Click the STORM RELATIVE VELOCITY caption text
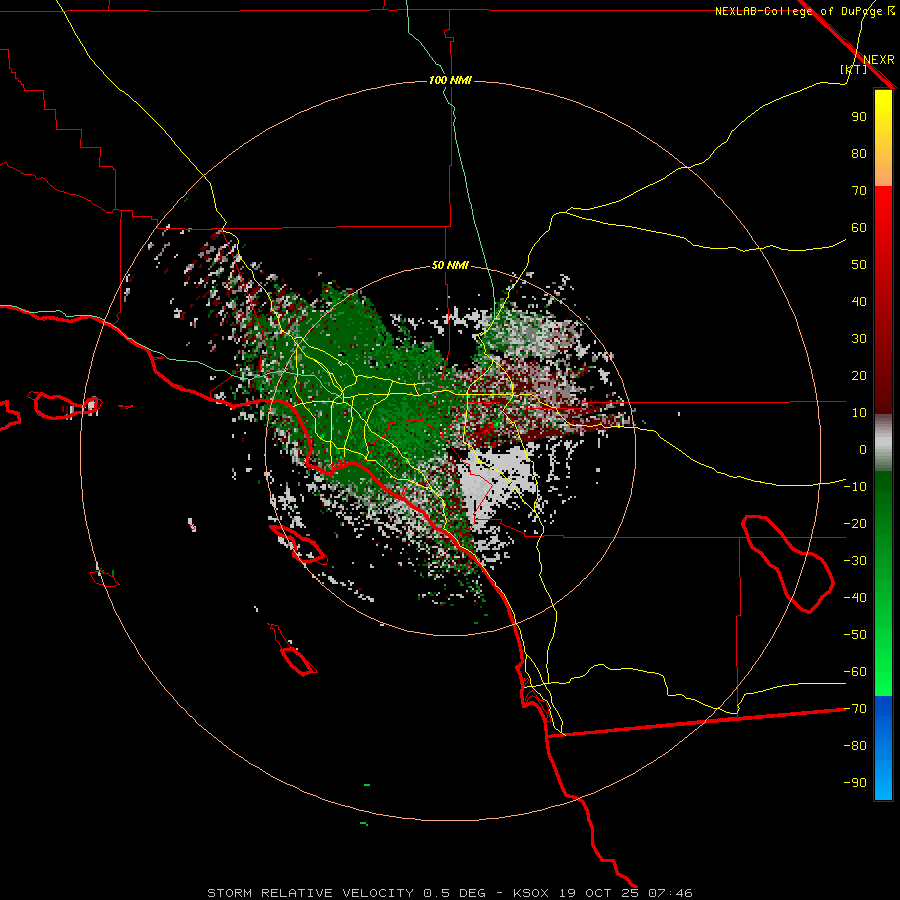This screenshot has height=900, width=900. pos(310,893)
